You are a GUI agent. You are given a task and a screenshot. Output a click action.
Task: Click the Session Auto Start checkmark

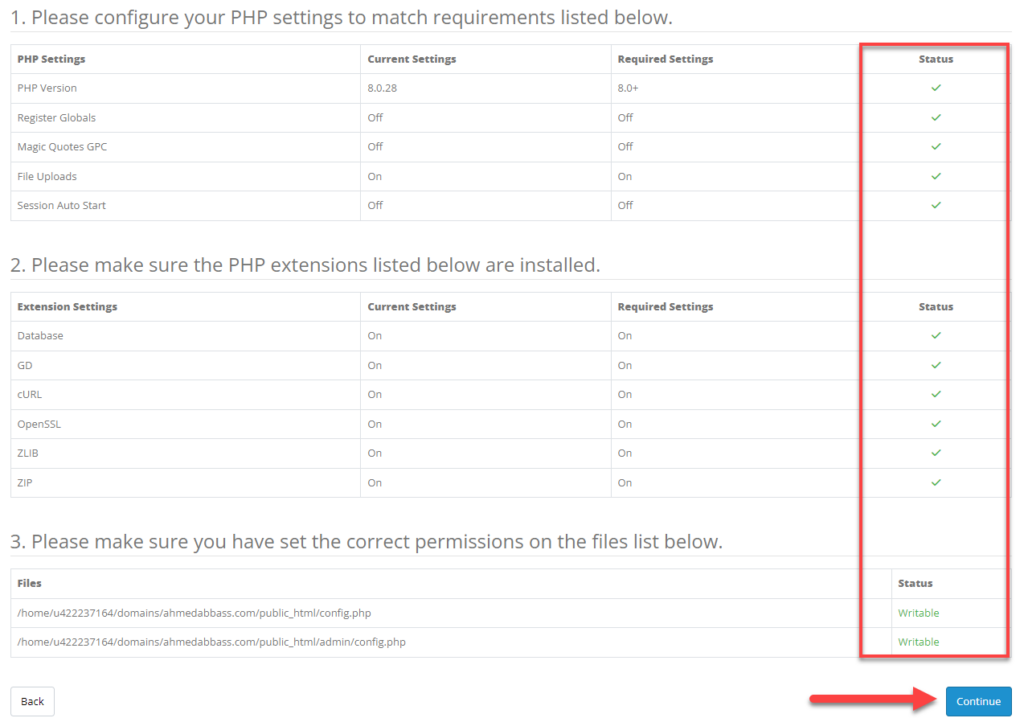[x=935, y=205]
